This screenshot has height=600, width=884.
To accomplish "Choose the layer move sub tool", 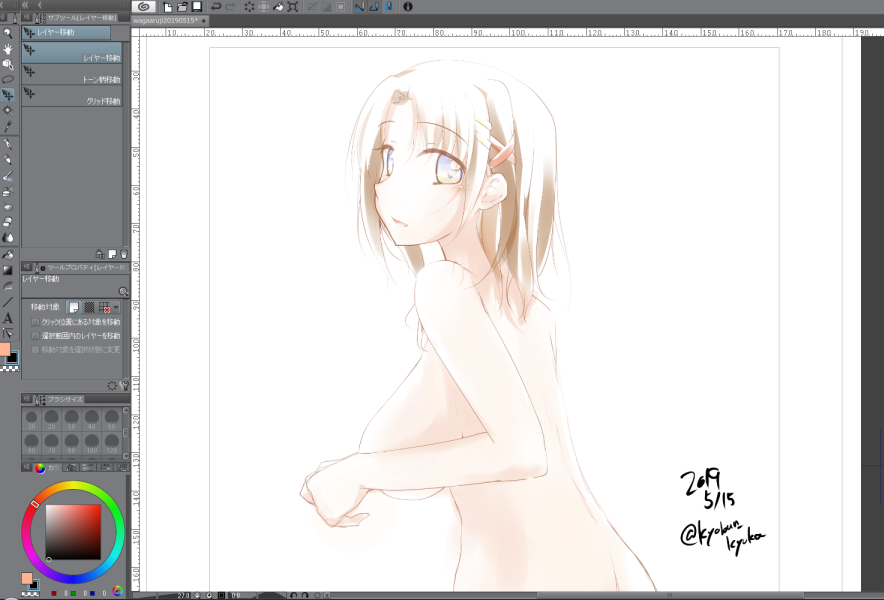I will (x=72, y=52).
